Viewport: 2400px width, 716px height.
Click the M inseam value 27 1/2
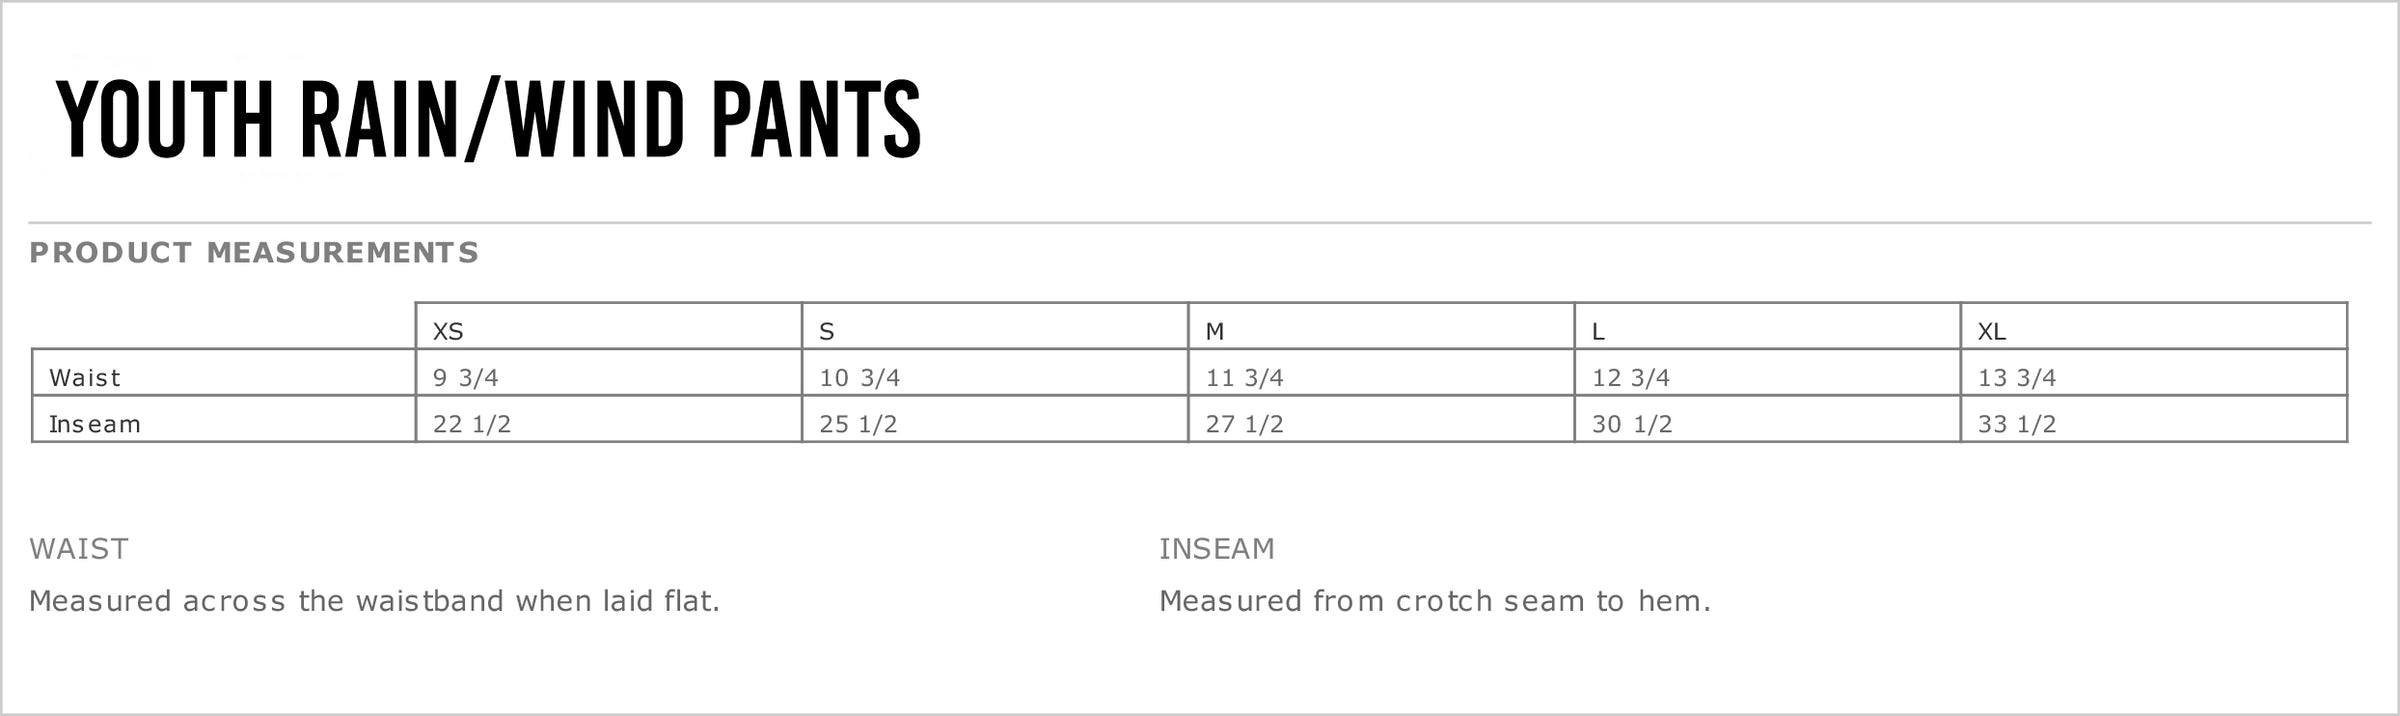tap(1245, 424)
